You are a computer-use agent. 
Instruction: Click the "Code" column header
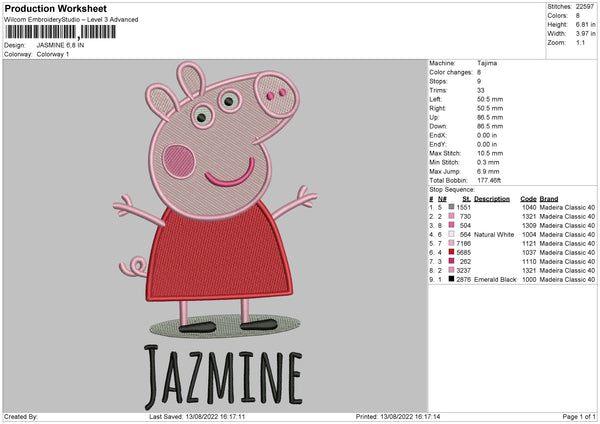pos(528,199)
